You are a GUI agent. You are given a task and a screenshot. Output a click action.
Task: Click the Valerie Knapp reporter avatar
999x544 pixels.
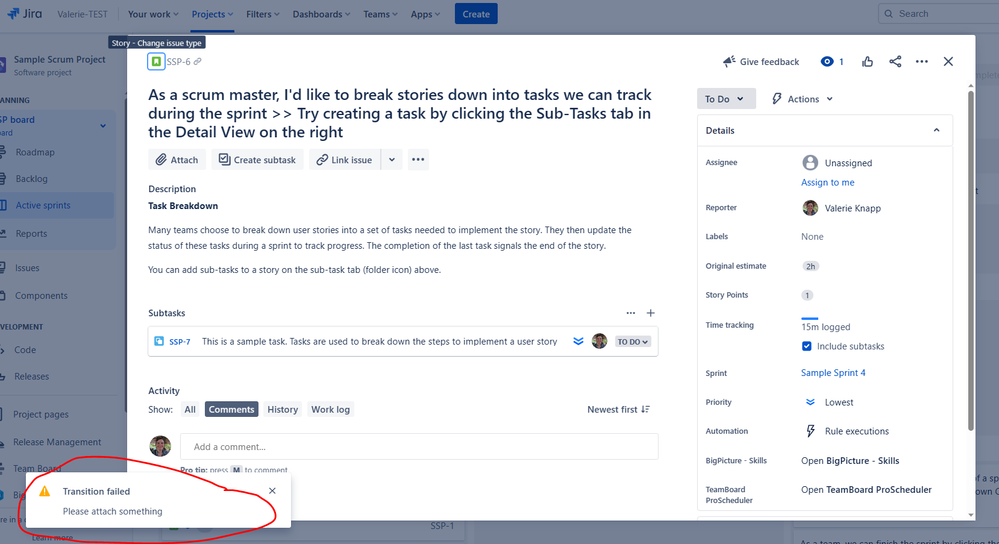pyautogui.click(x=810, y=208)
